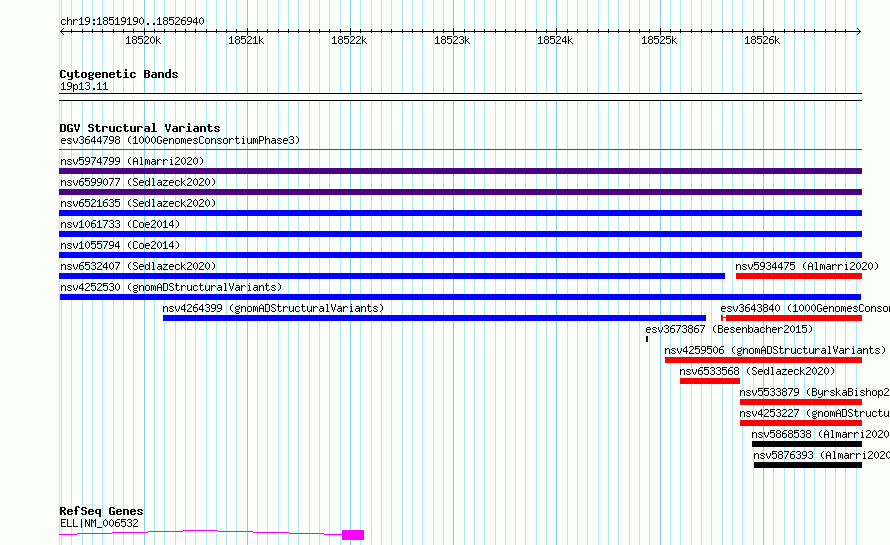
Task: Click the nsv5876393 (Almarri2020) label
Action: (x=821, y=455)
